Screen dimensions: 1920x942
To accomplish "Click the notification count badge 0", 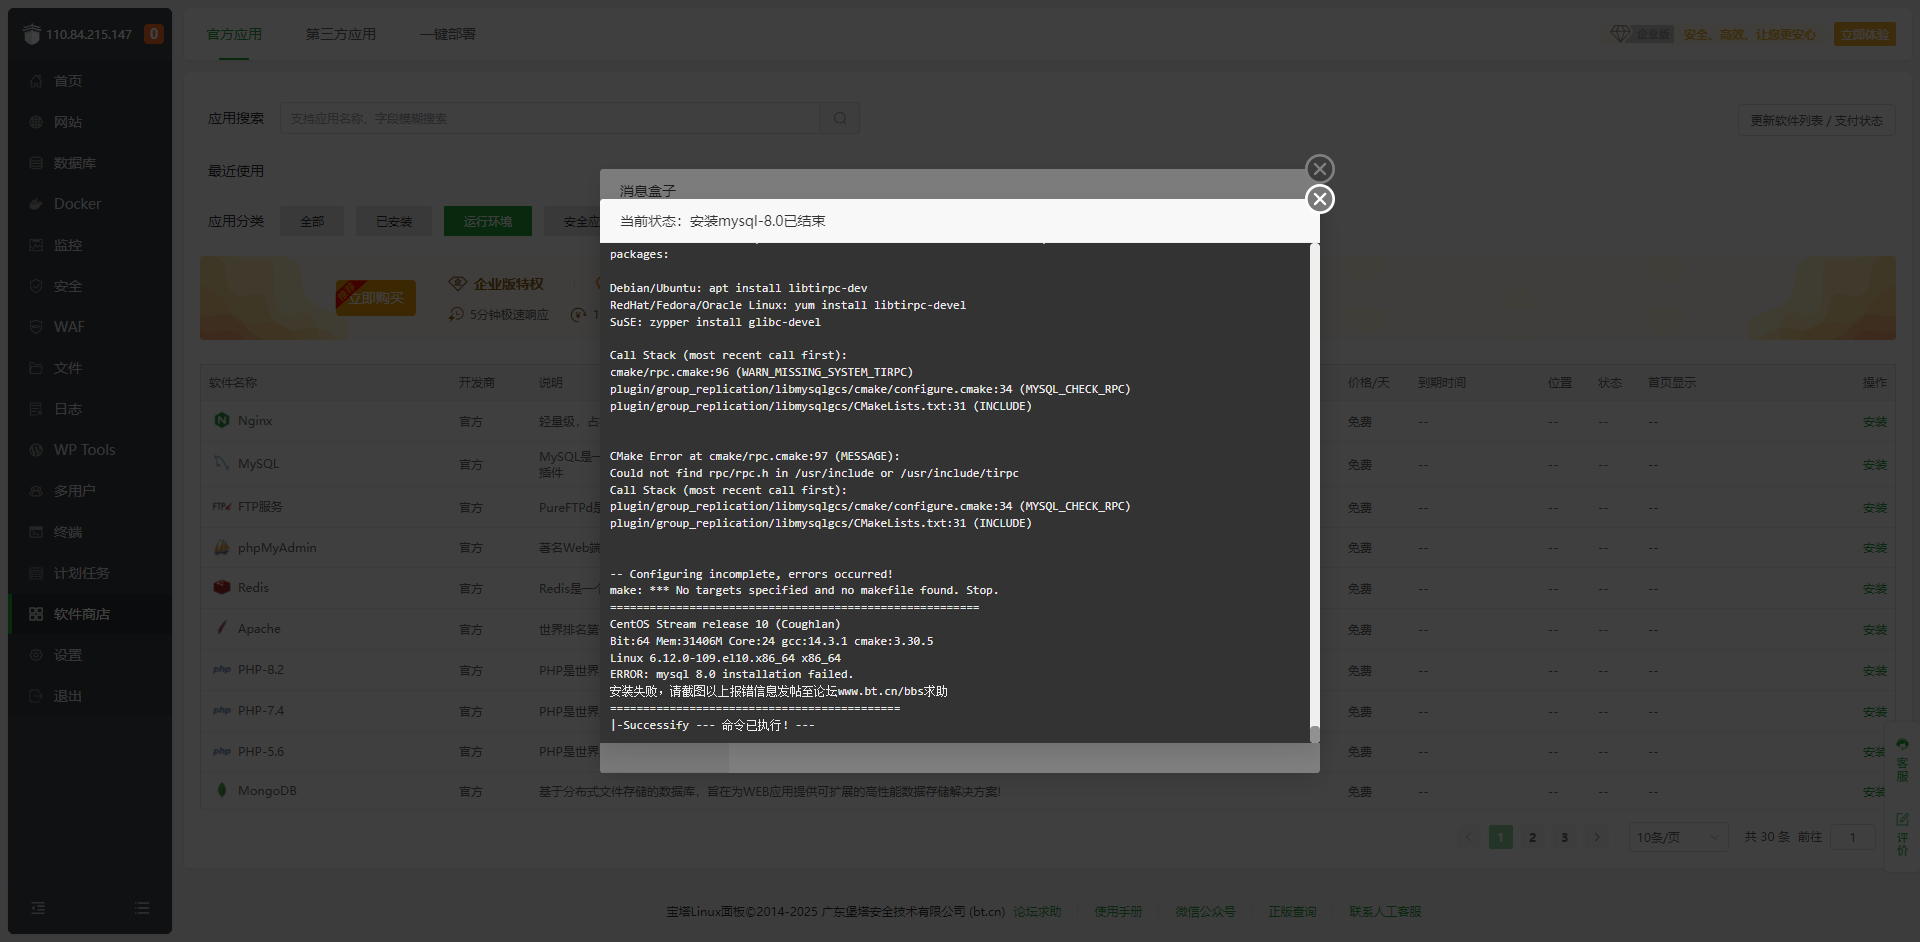I will [153, 34].
